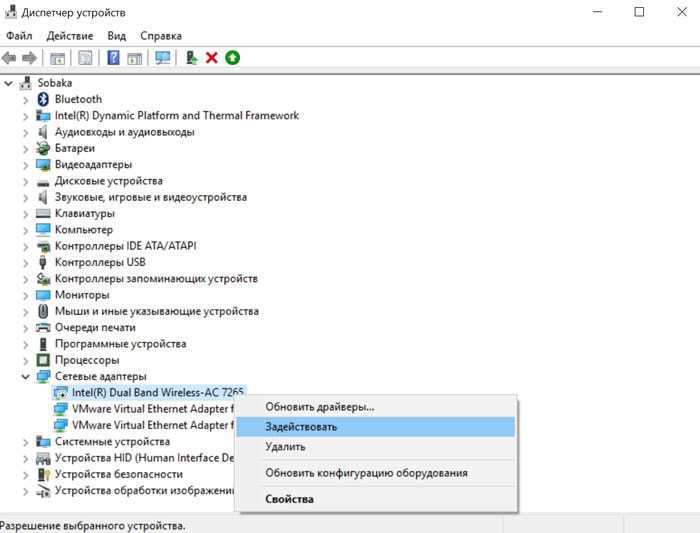Image resolution: width=700 pixels, height=533 pixels.
Task: Minimize the Диспетчер устройств window
Action: (597, 12)
